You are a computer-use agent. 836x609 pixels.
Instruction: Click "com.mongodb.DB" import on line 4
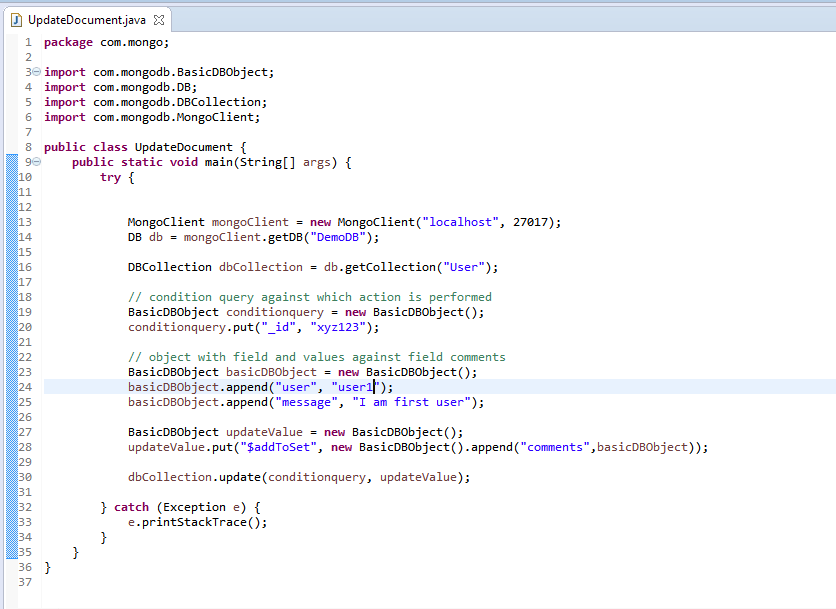point(142,87)
